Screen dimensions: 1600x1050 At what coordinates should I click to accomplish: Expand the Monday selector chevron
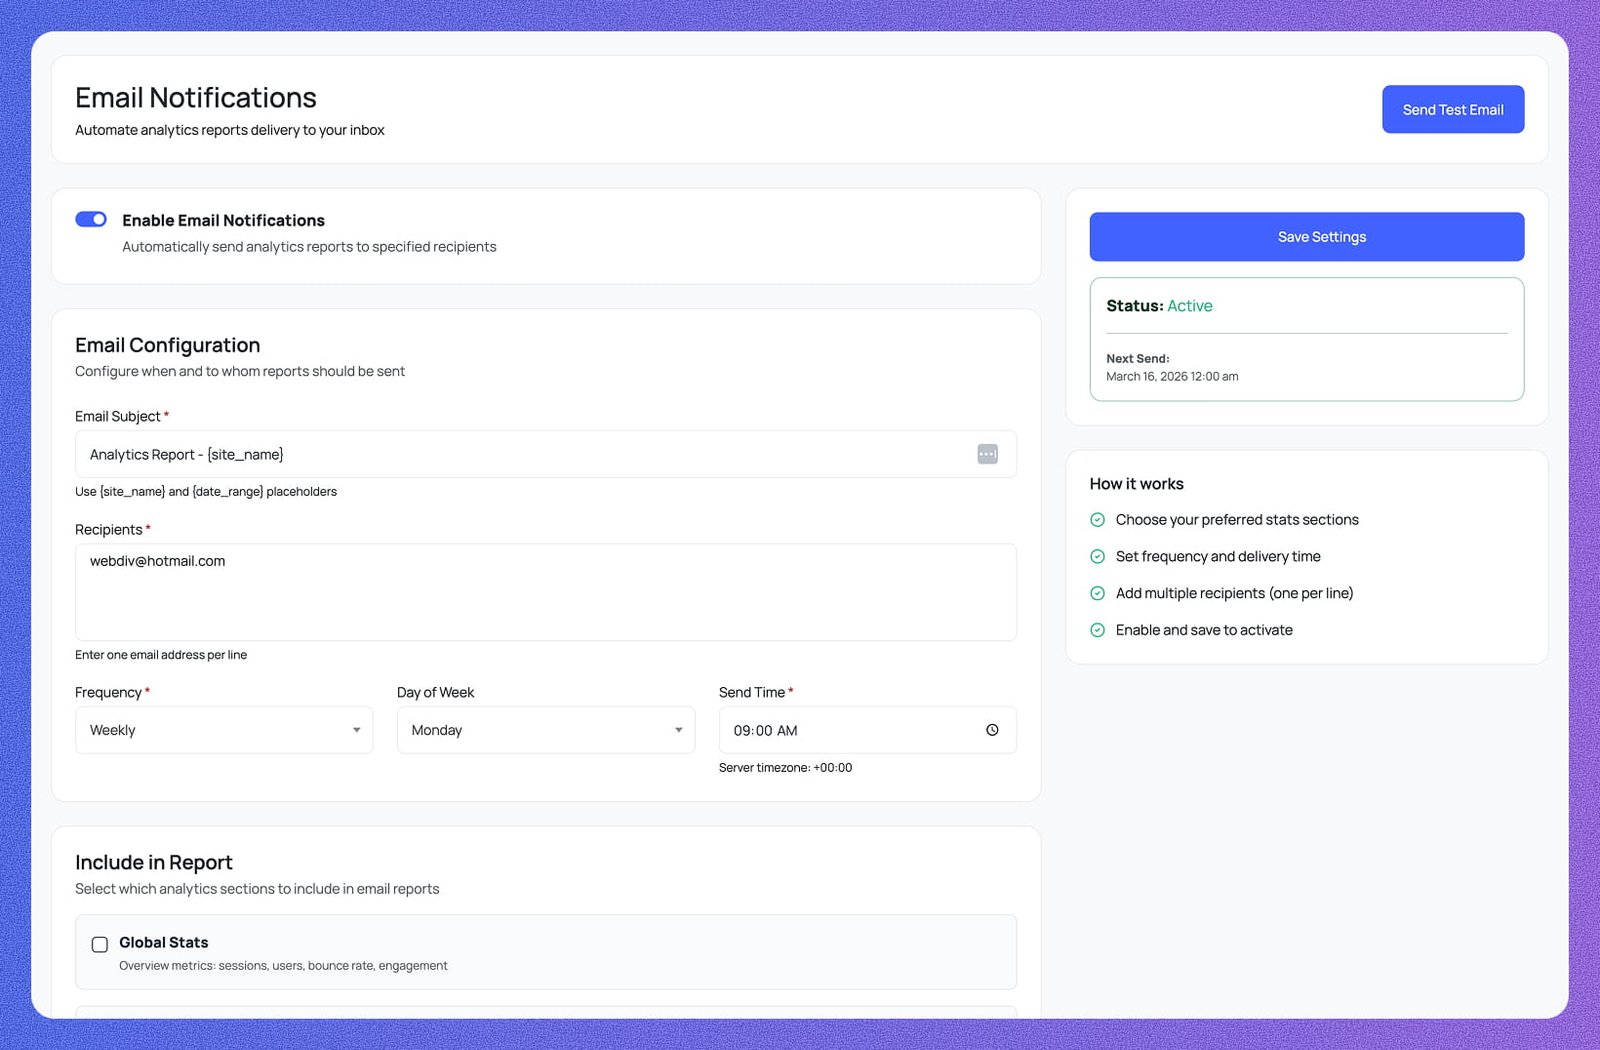coord(677,730)
